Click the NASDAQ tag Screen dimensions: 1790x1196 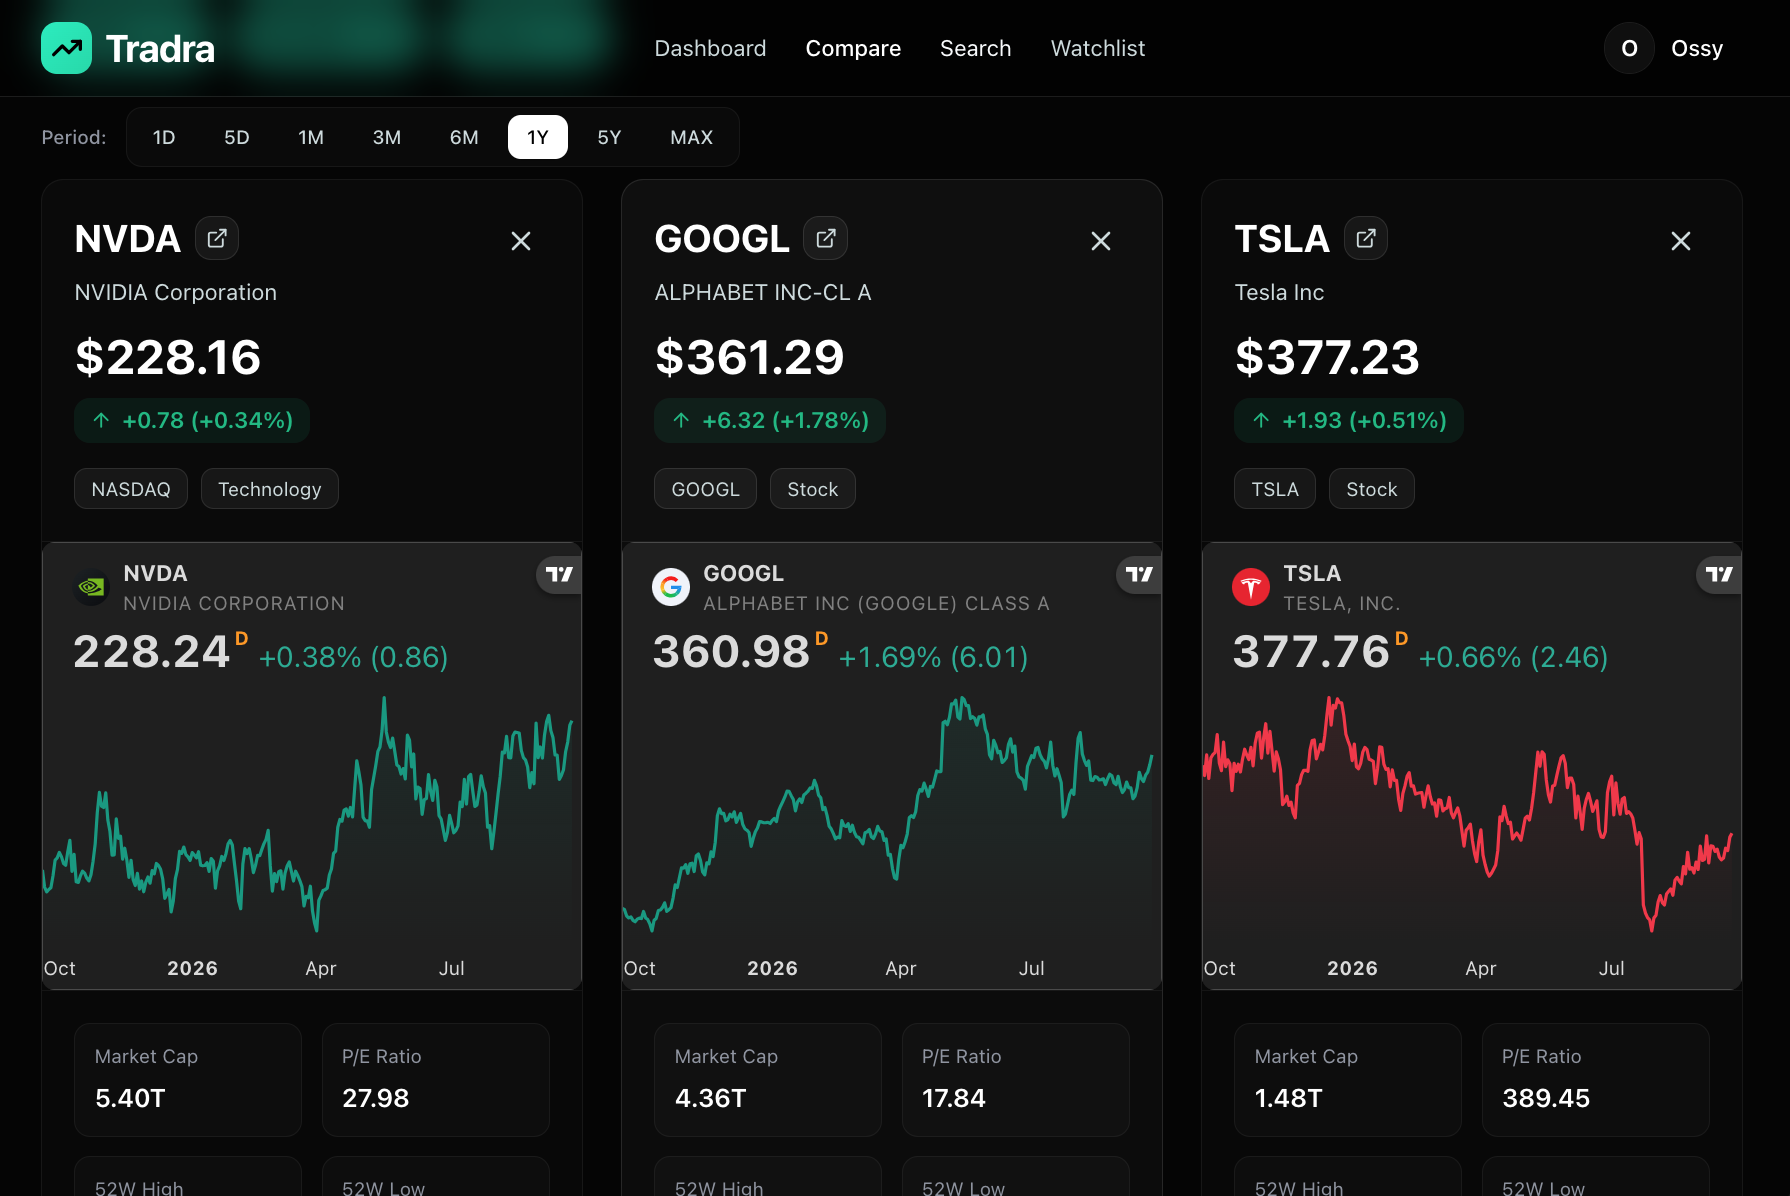131,489
